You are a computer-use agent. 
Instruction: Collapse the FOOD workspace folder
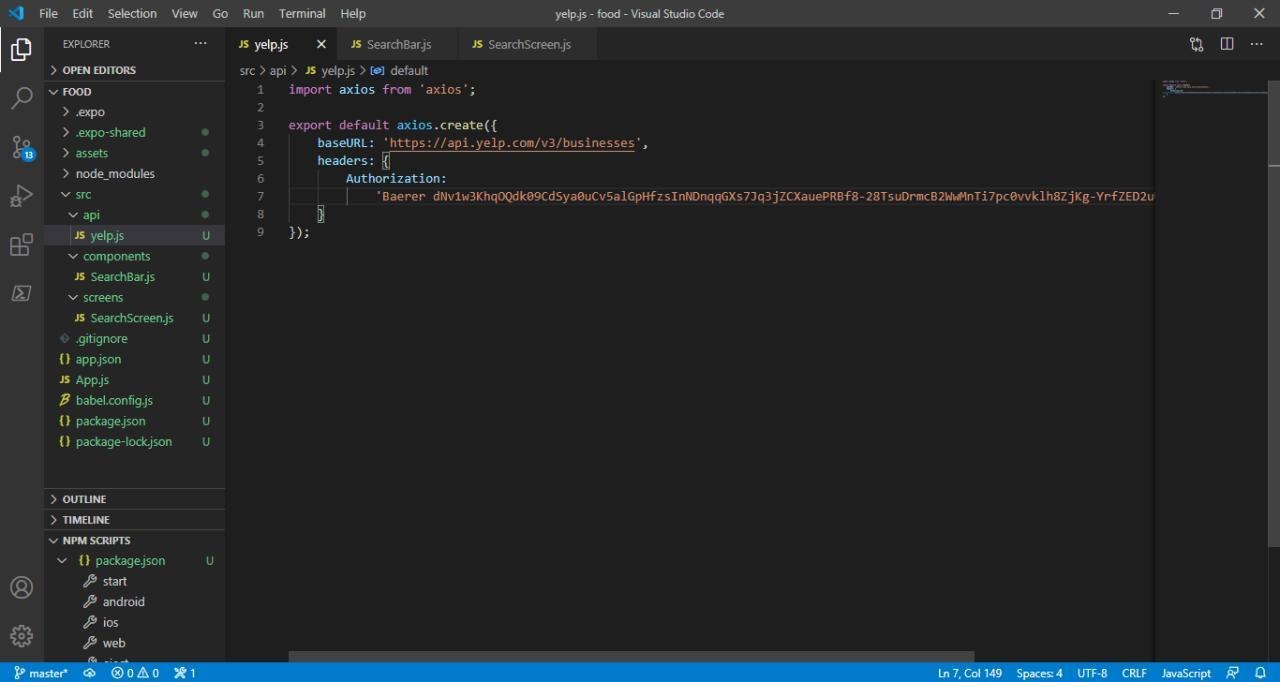pos(135,91)
